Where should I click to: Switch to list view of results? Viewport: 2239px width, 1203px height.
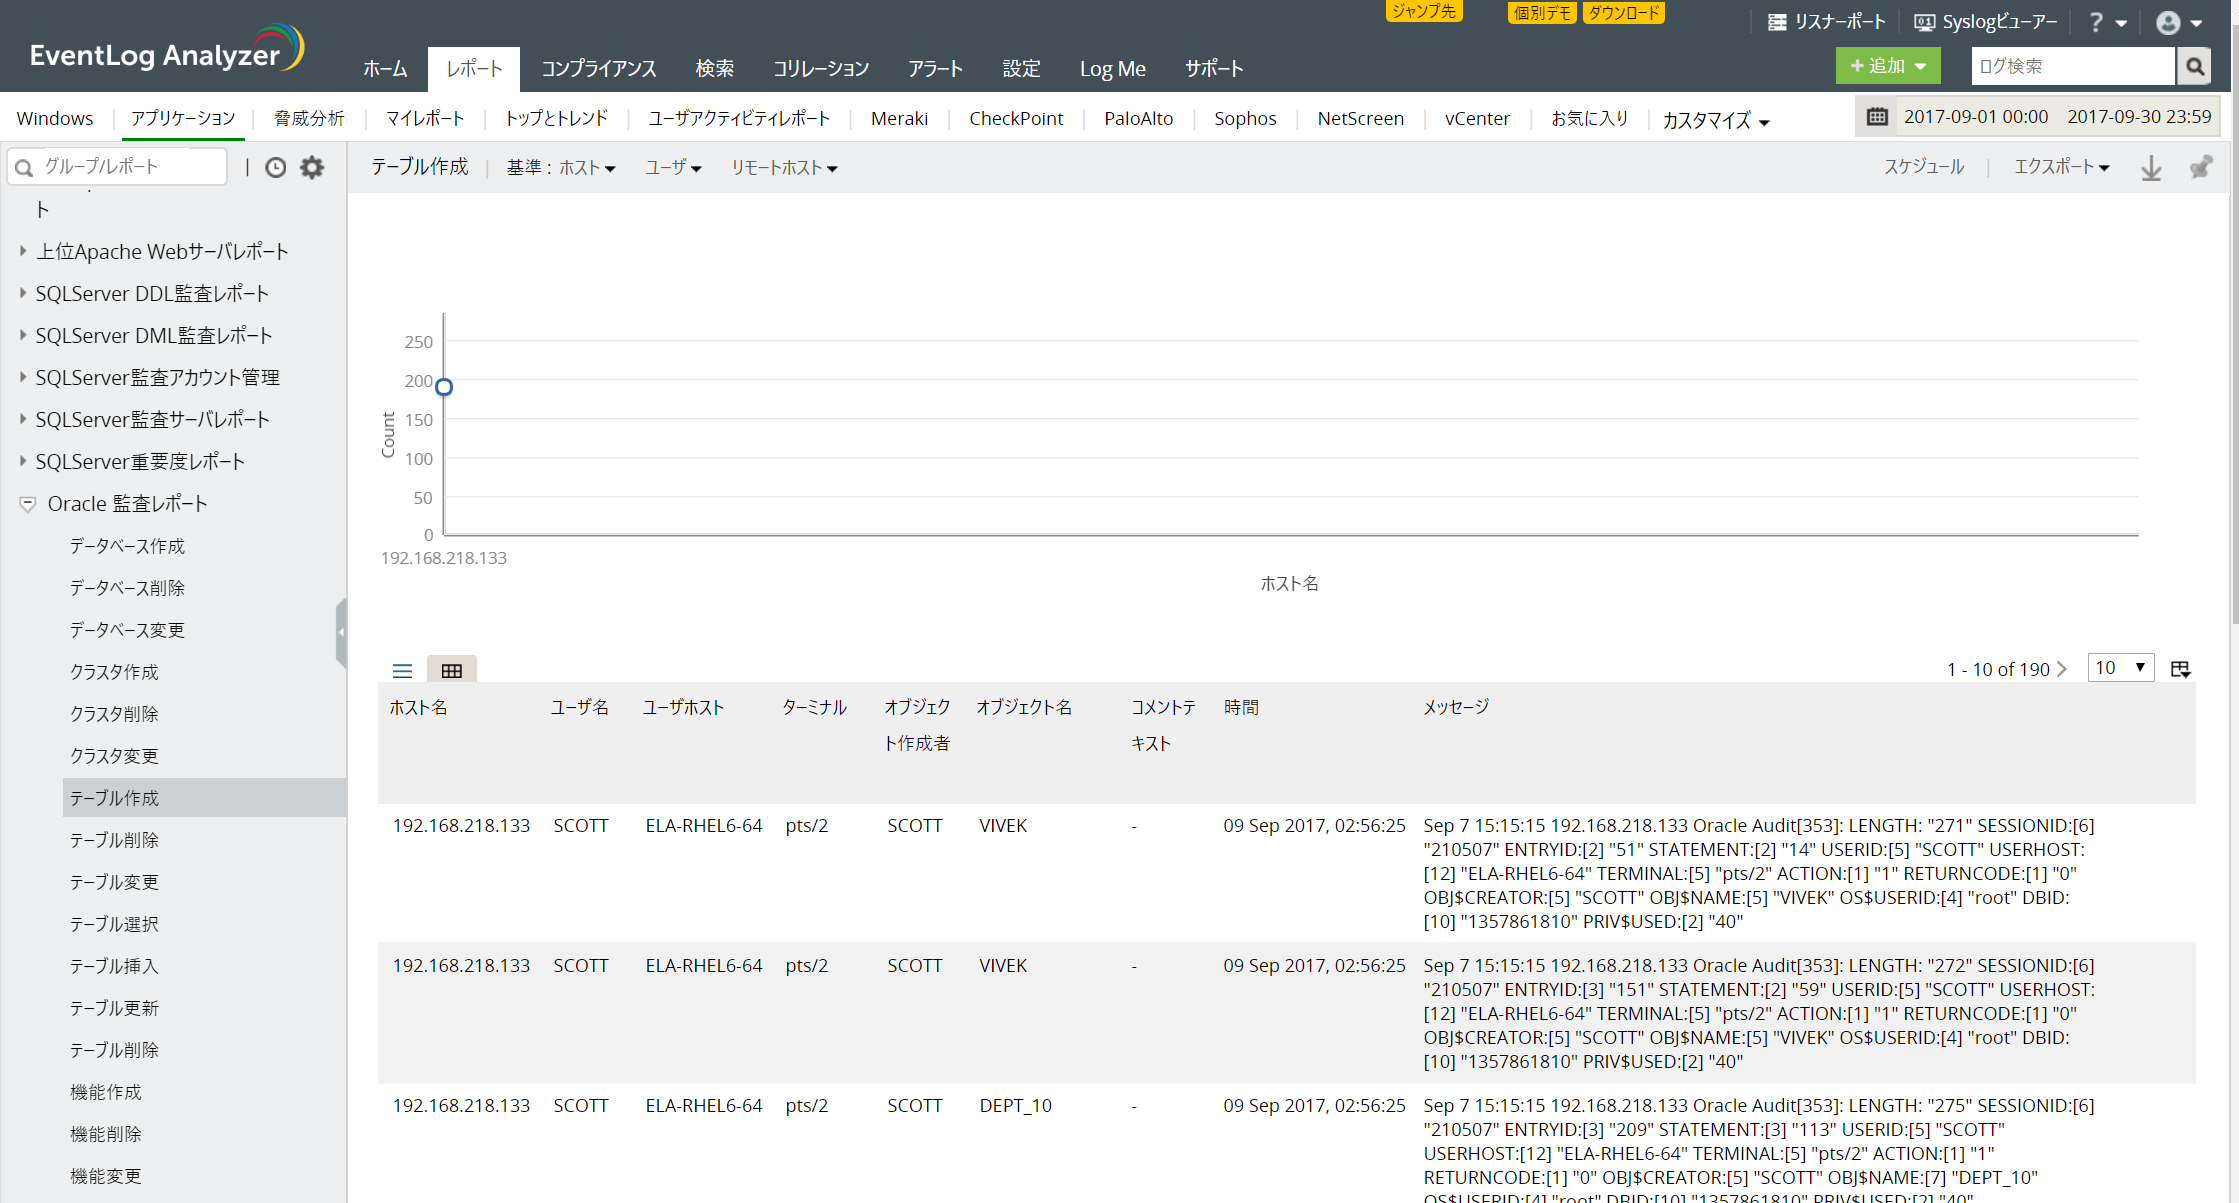coord(402,671)
